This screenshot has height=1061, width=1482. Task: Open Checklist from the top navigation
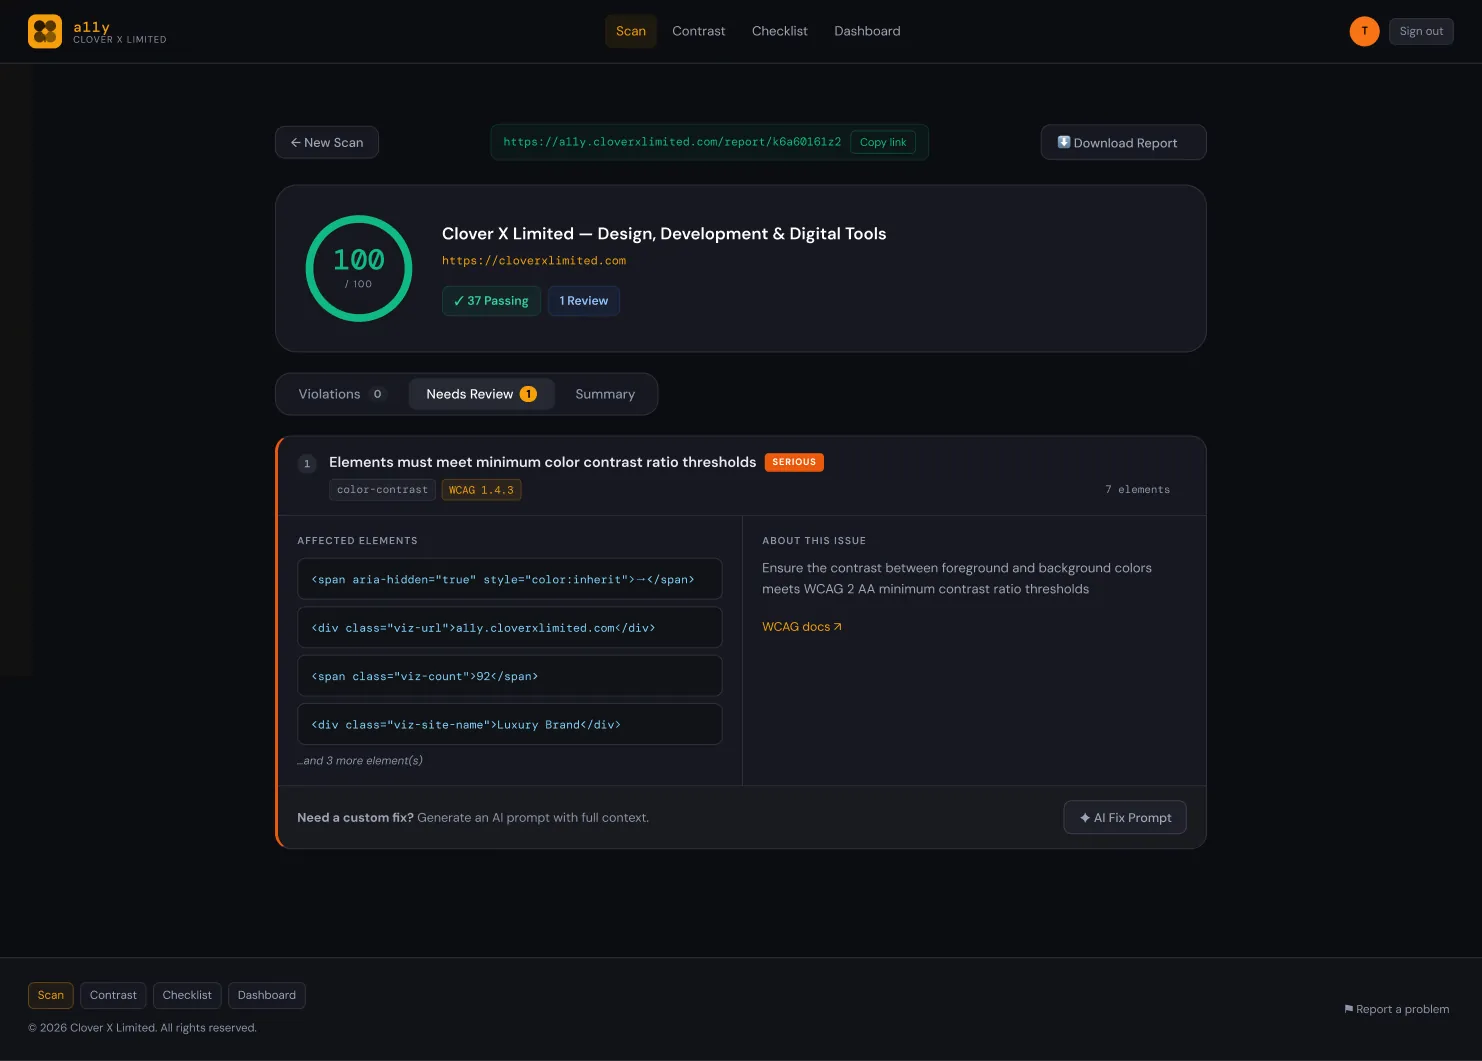[x=780, y=31]
